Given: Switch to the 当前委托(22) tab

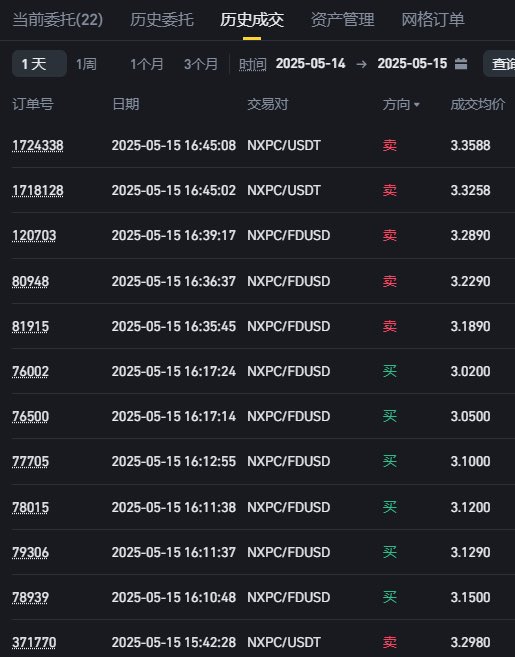Looking at the screenshot, I should pos(57,20).
